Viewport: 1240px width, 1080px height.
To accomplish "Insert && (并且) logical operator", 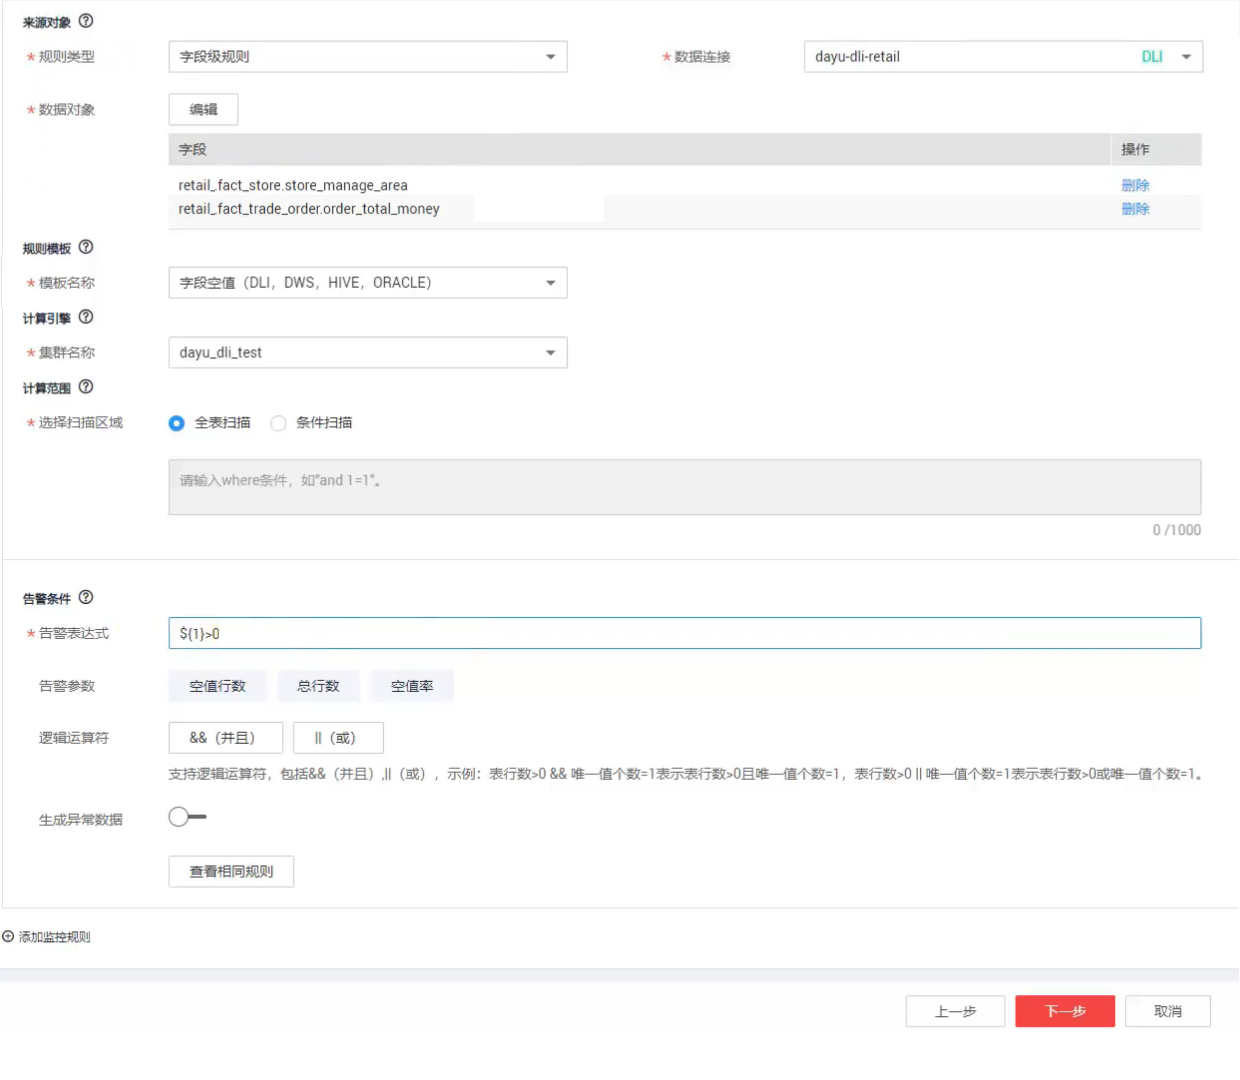I will (225, 738).
